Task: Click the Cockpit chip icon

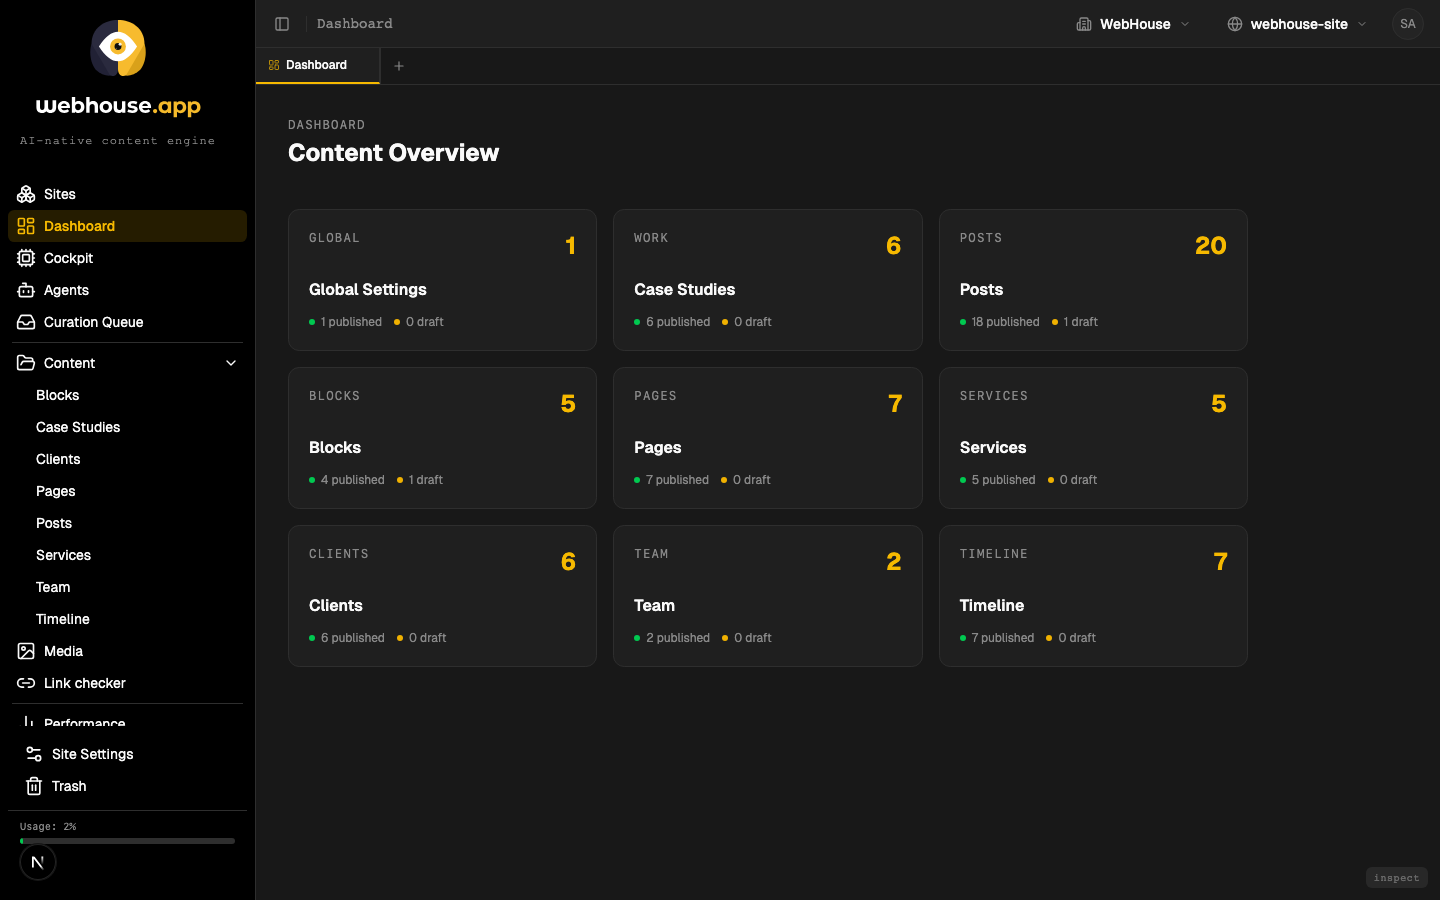Action: point(26,258)
